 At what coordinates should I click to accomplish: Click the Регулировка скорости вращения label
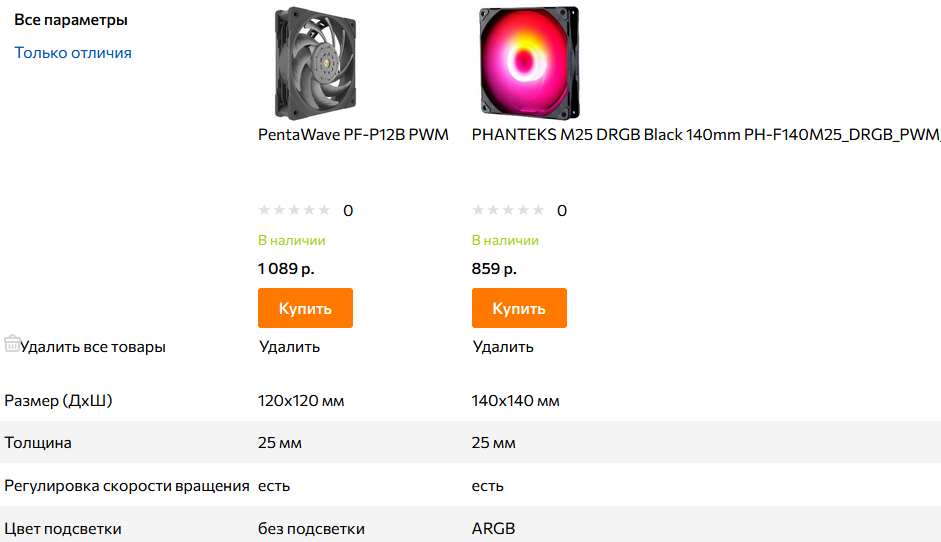click(126, 486)
